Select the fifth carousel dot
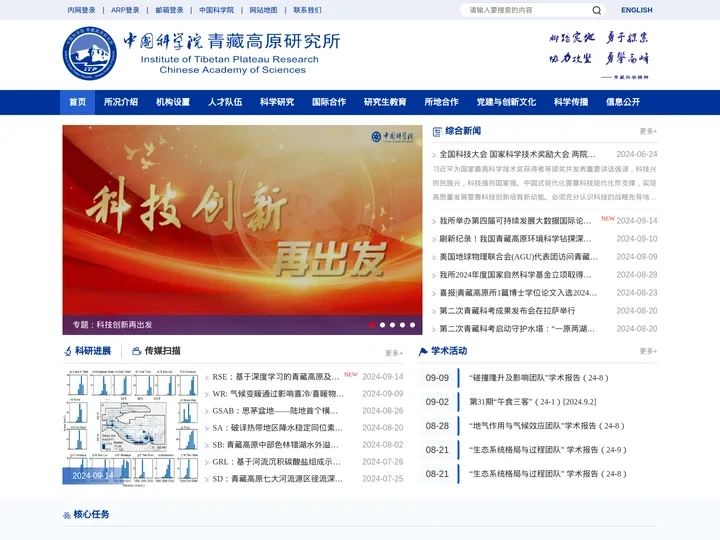This screenshot has width=720, height=540. click(412, 325)
